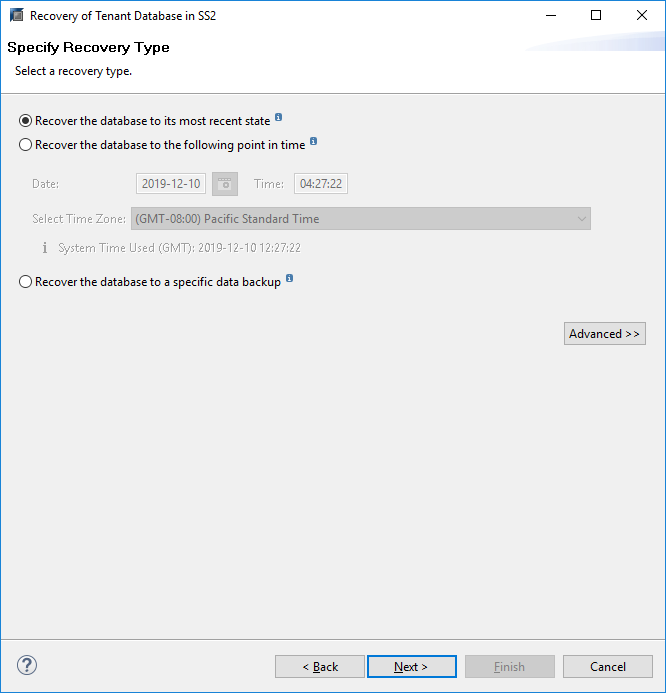Maximize the recovery dialog window

point(596,16)
